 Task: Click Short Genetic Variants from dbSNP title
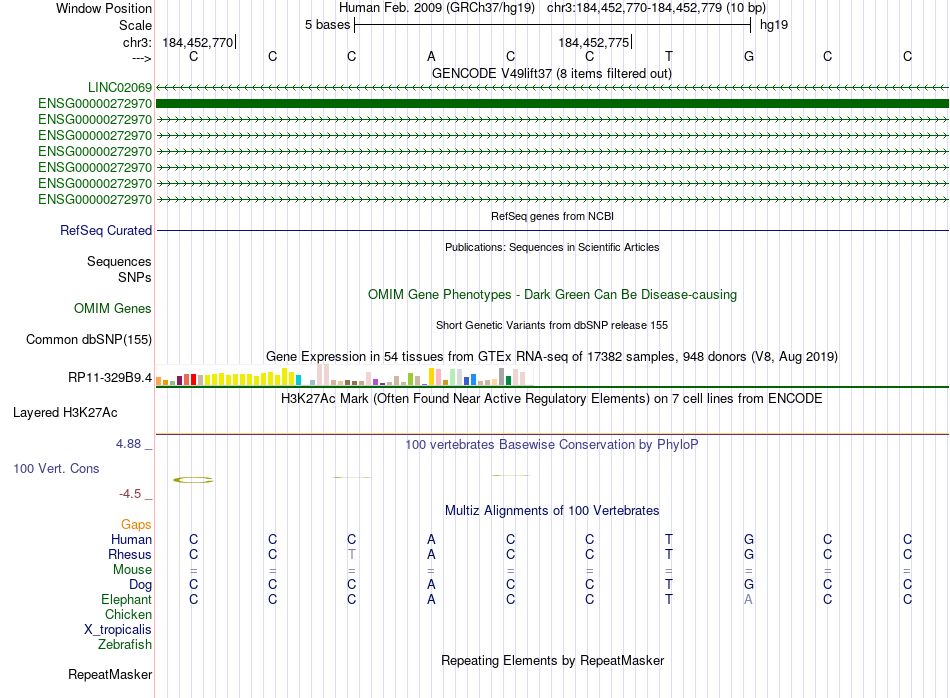point(552,325)
